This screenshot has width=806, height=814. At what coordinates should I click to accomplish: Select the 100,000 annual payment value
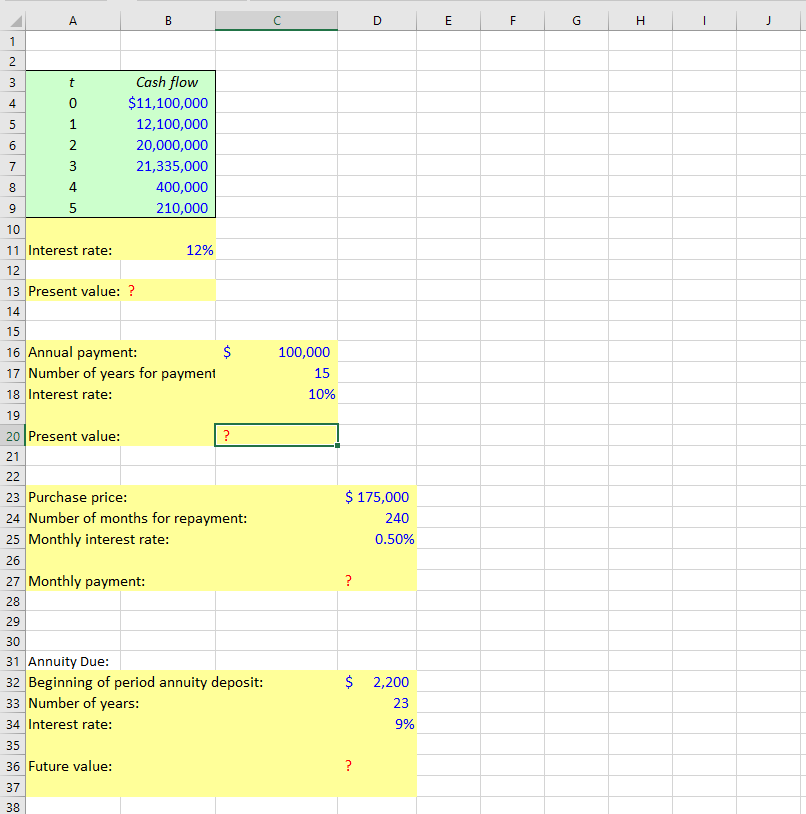point(277,352)
